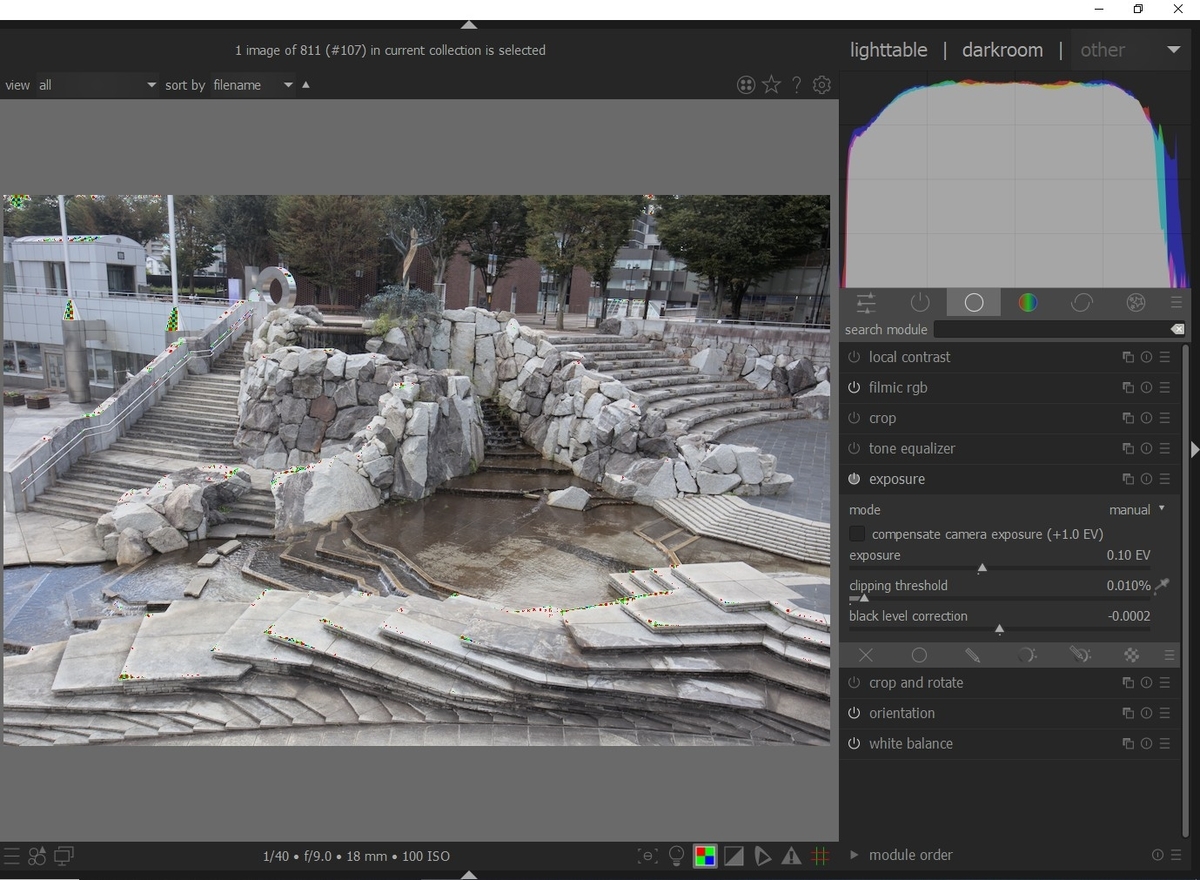Expand the white balance module
The width and height of the screenshot is (1200, 880).
[x=910, y=744]
